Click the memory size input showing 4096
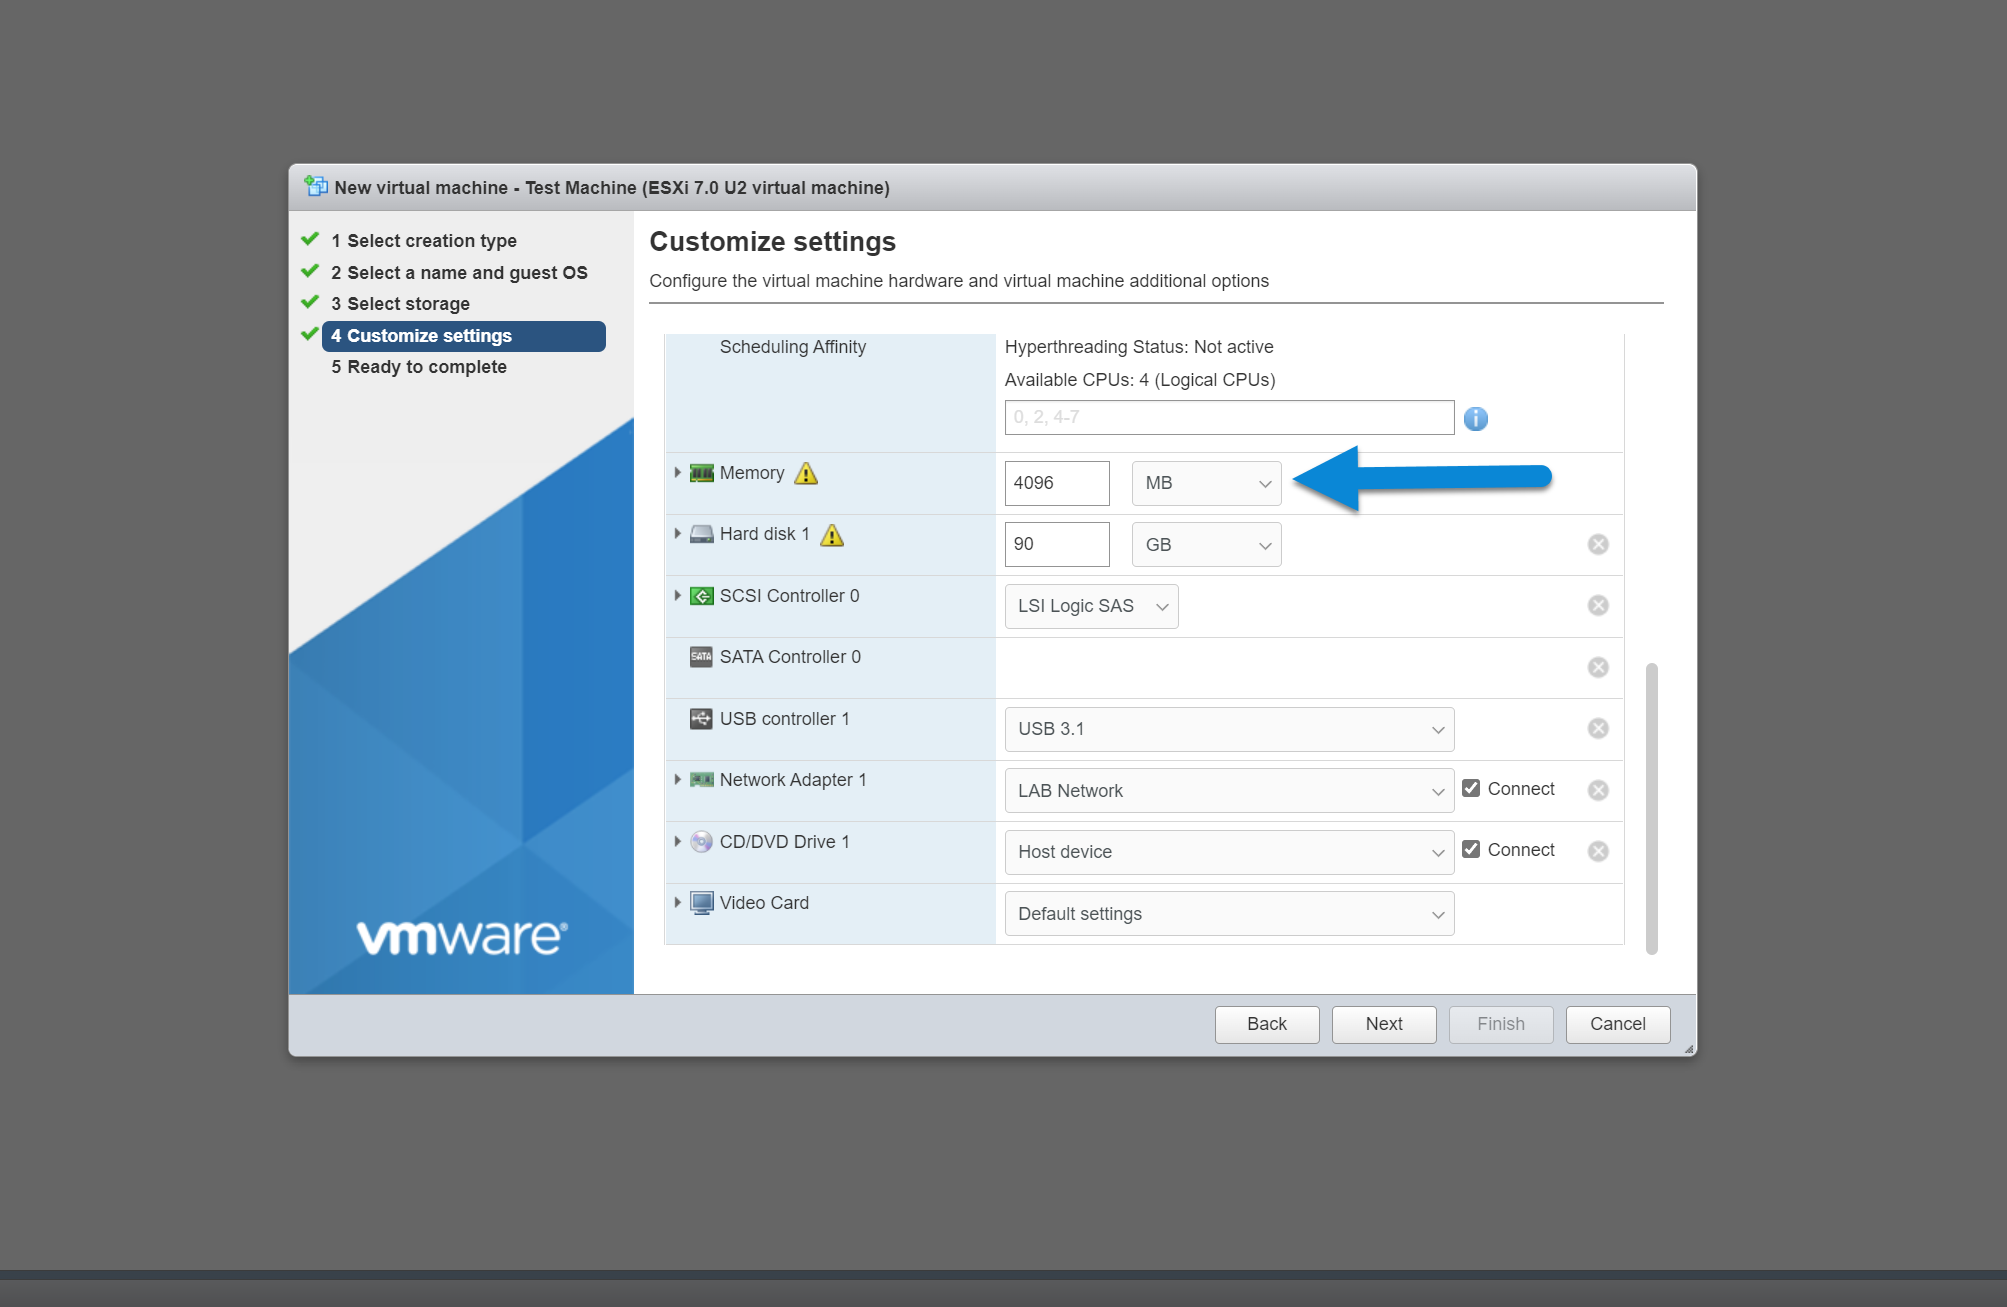The image size is (2007, 1307). (x=1056, y=483)
